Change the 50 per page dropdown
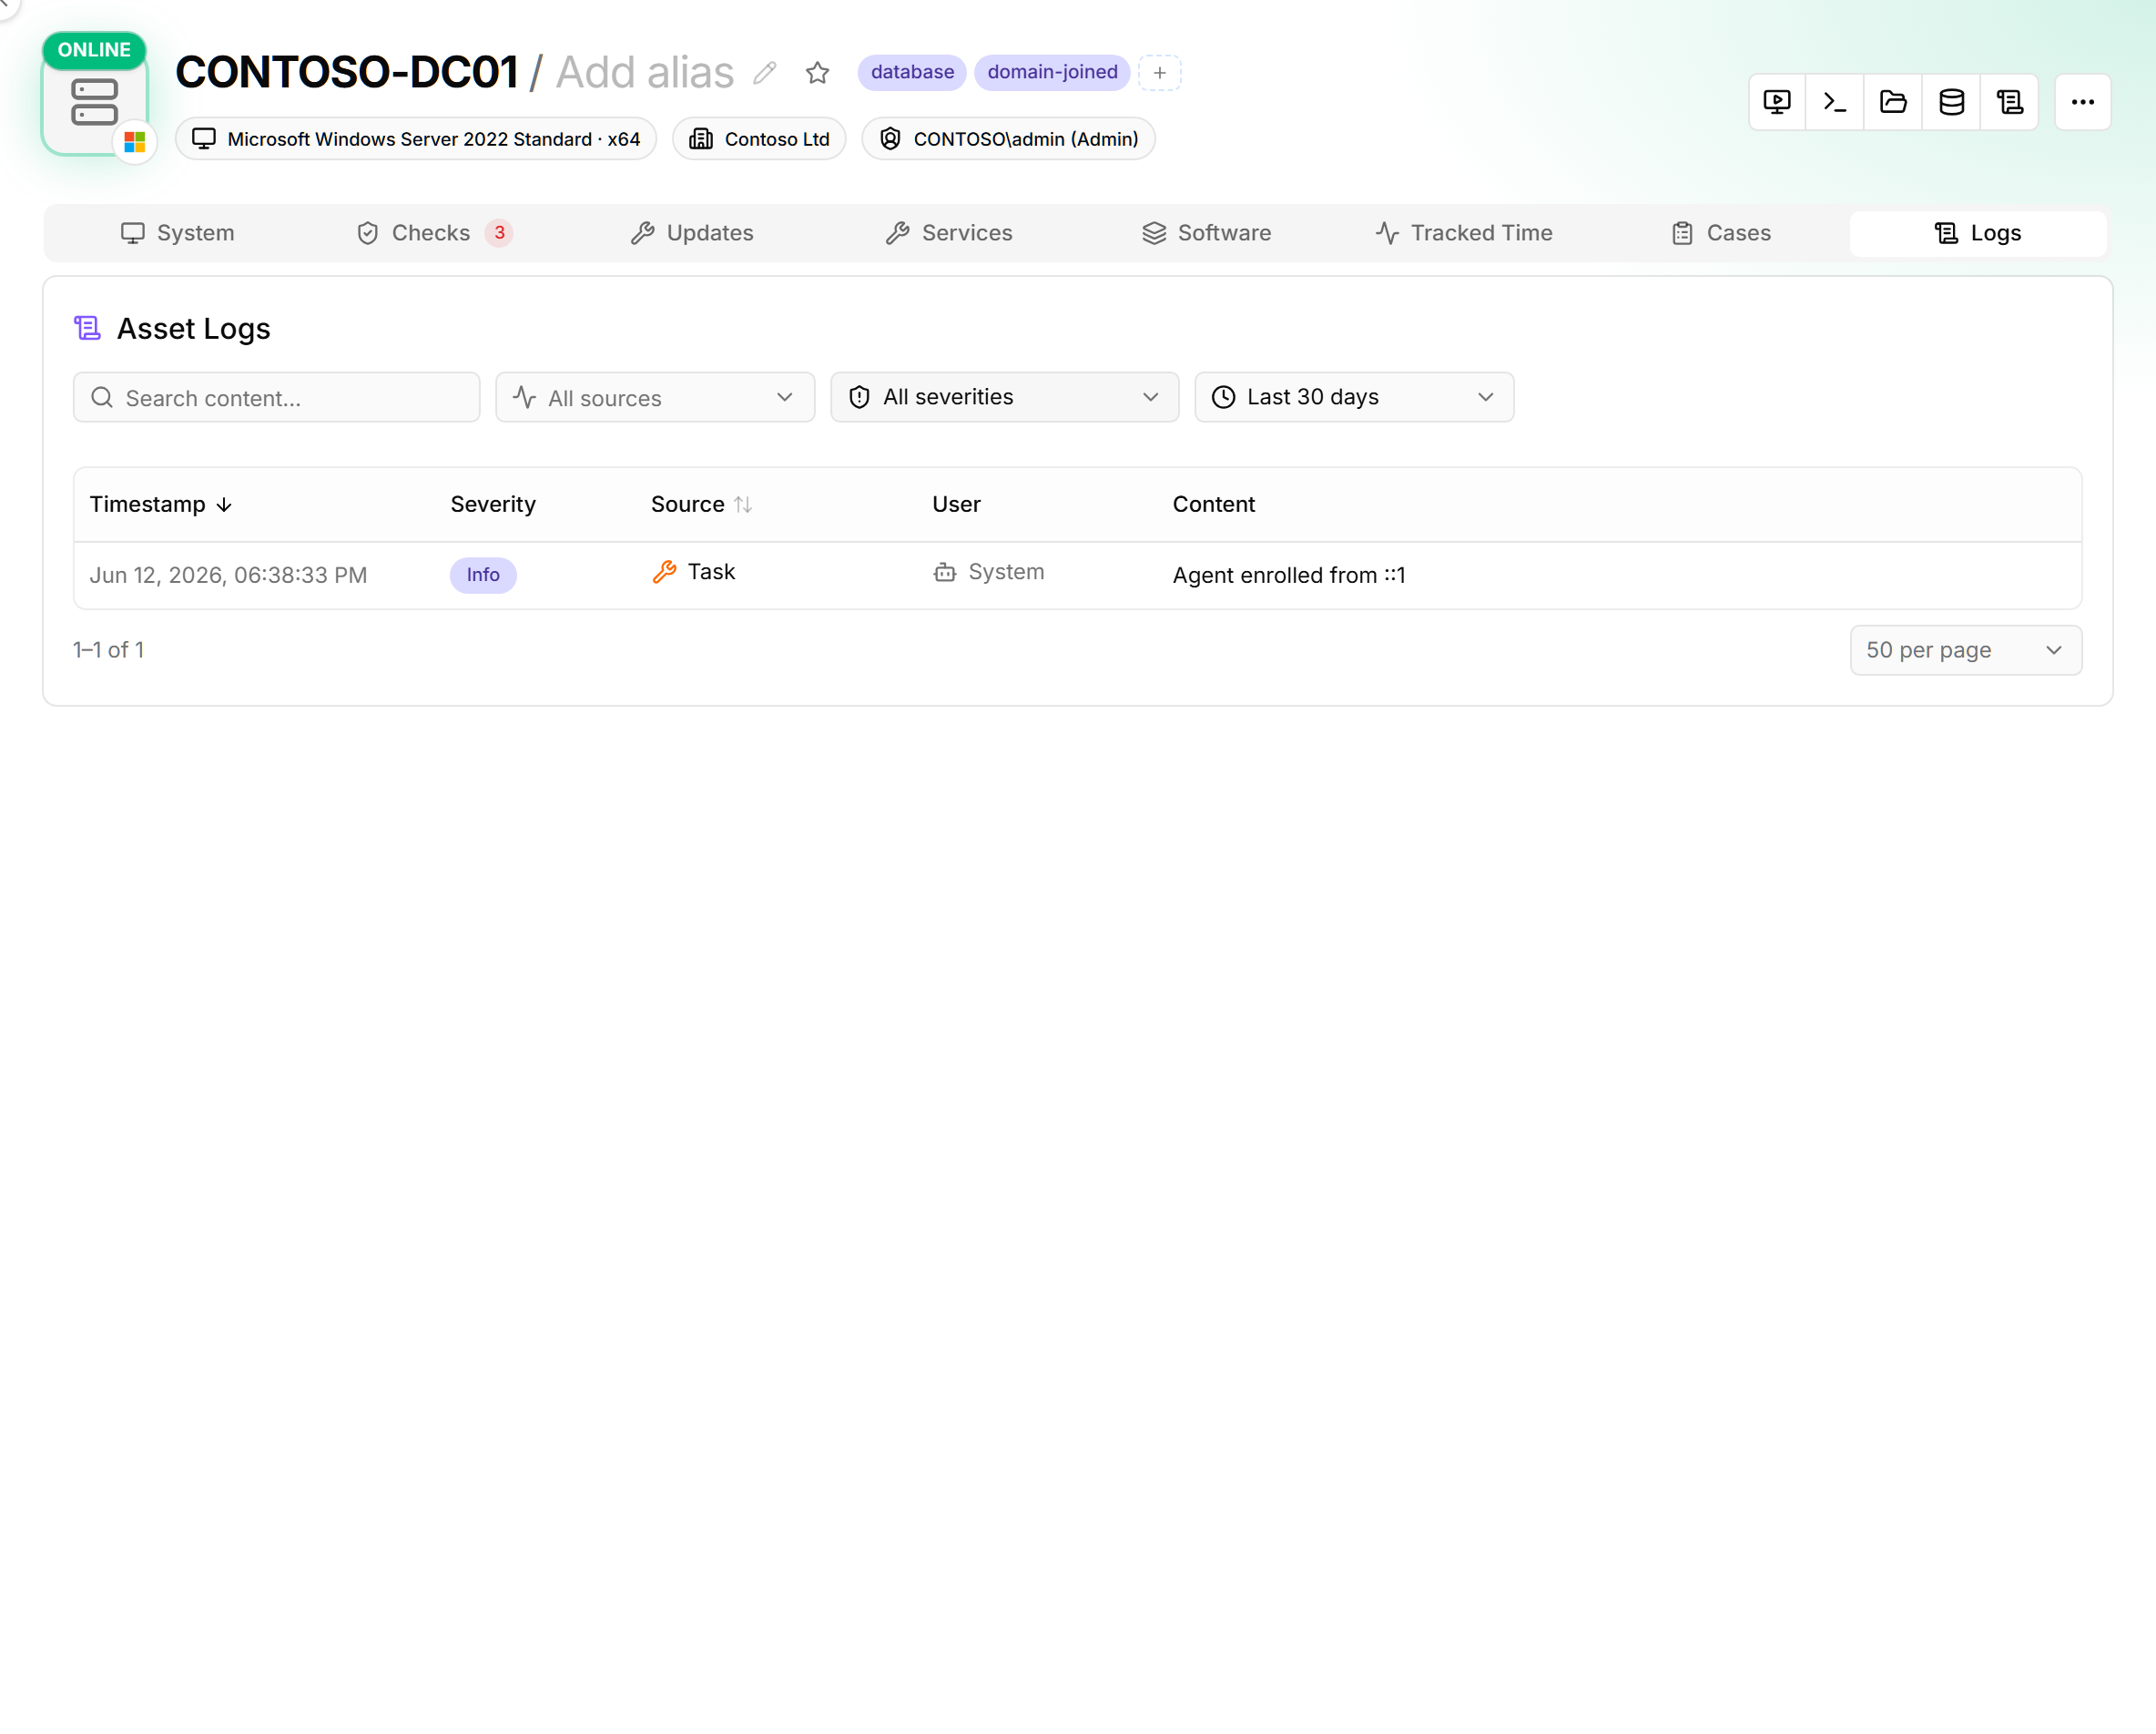Viewport: 2156px width, 1734px height. tap(1966, 650)
